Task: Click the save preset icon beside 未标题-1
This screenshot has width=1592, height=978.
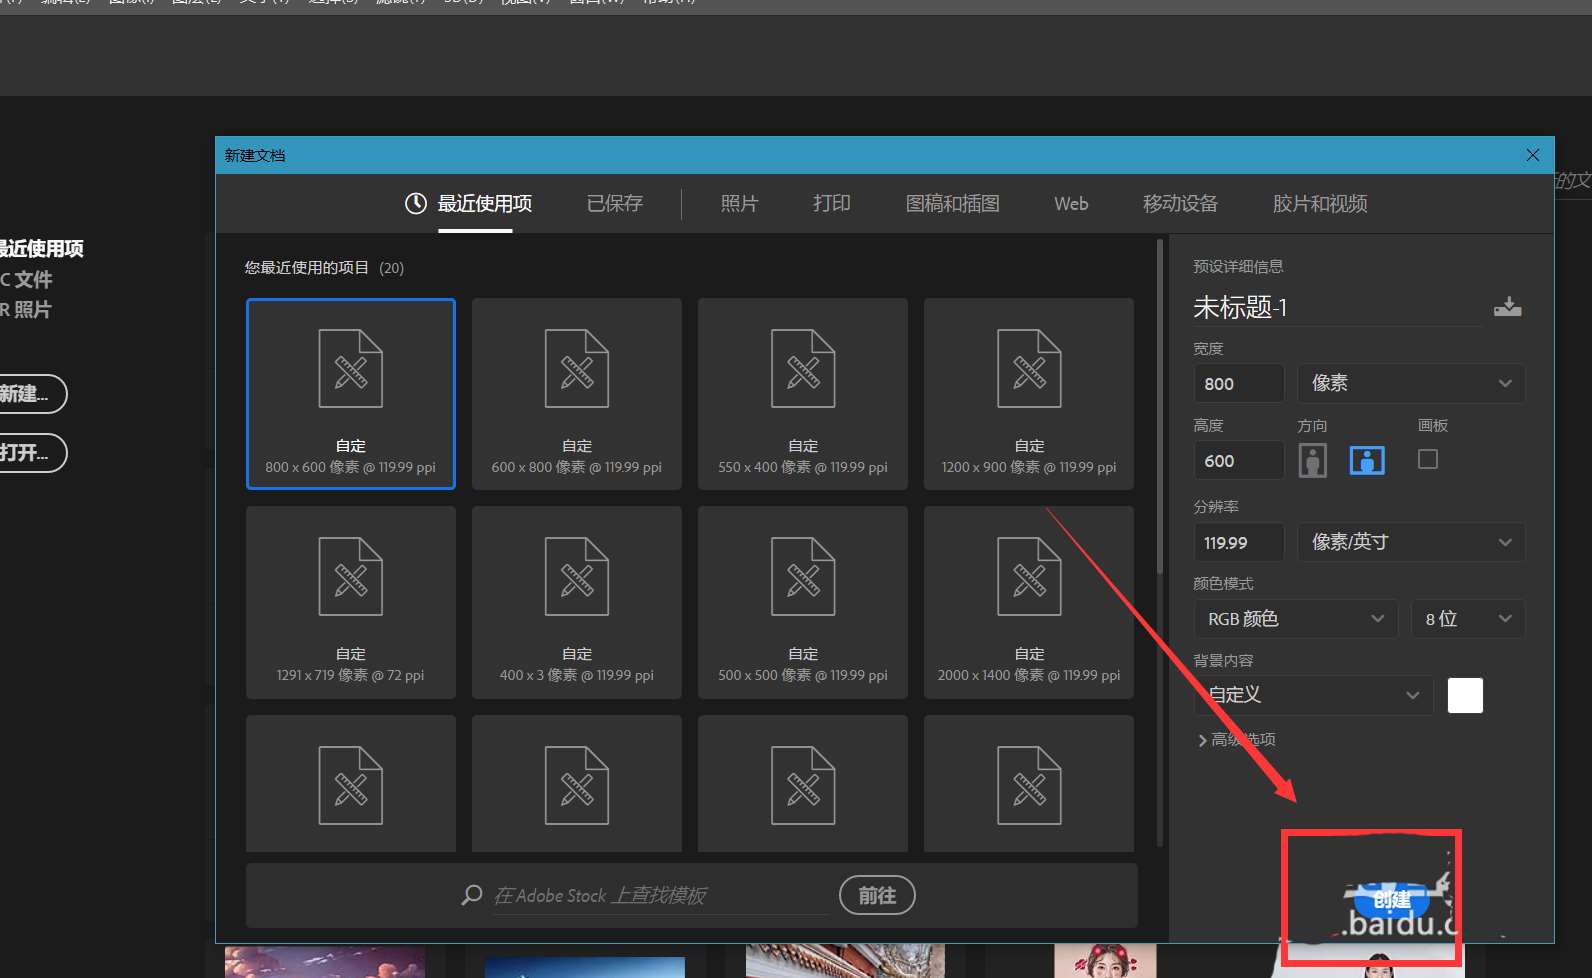Action: click(1507, 307)
